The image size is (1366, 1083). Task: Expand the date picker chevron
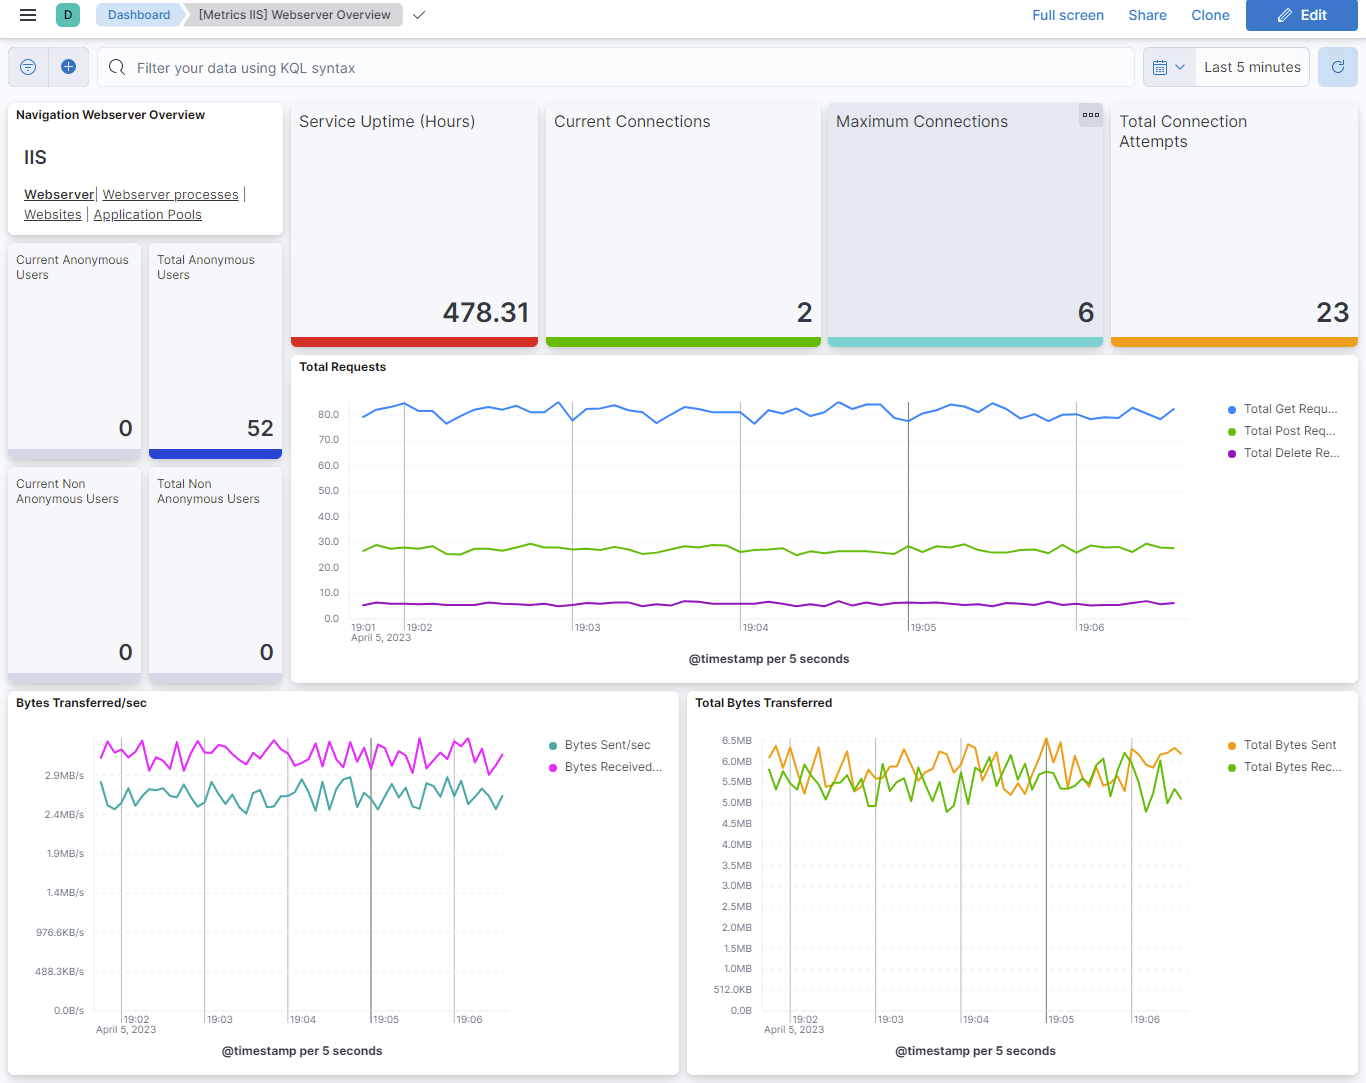(x=1182, y=66)
